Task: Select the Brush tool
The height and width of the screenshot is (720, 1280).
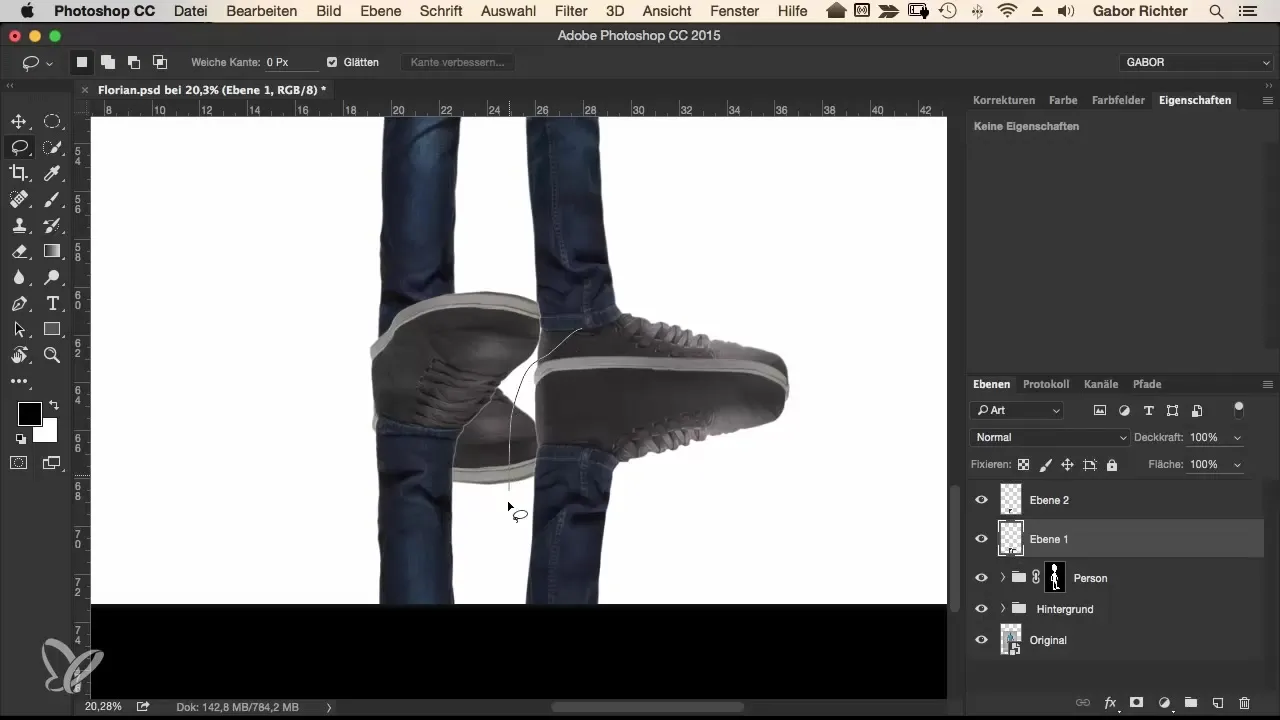Action: coord(52,199)
